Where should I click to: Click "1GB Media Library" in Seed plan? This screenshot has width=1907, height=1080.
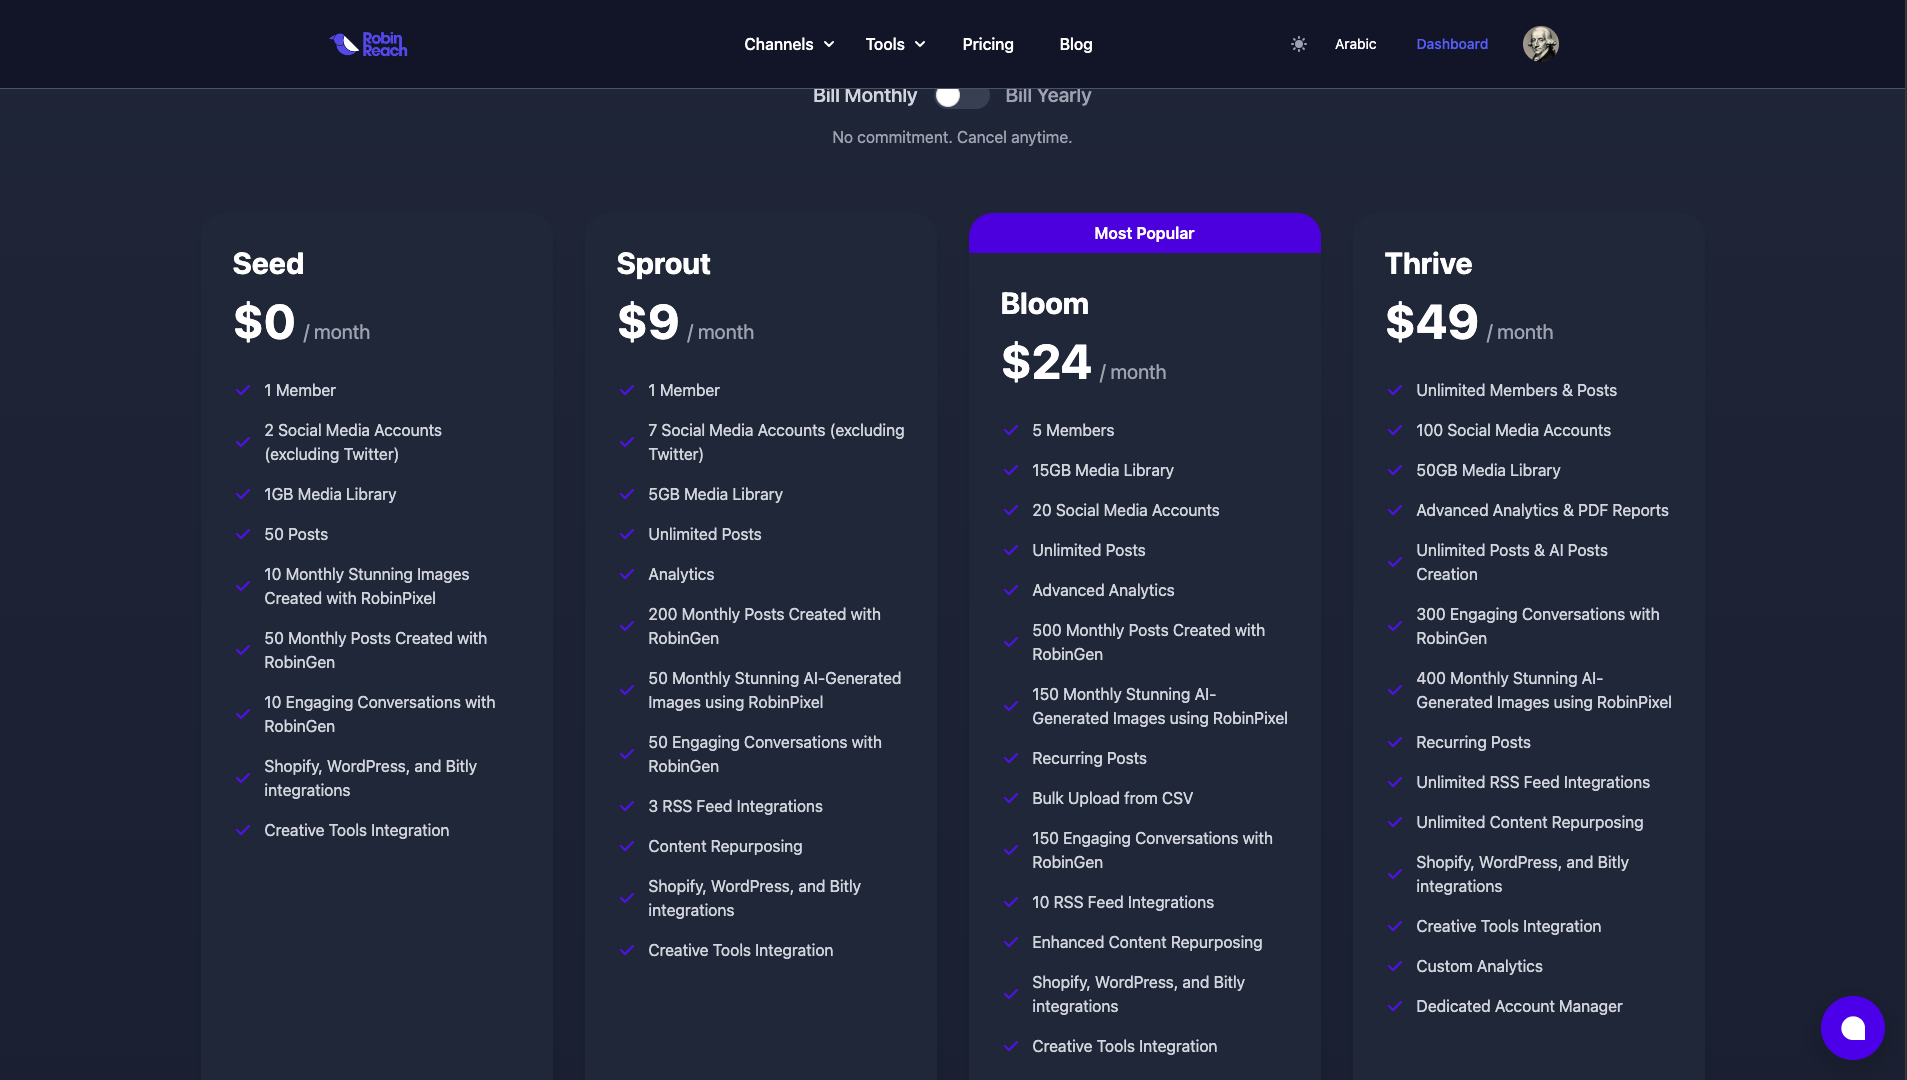tap(330, 494)
